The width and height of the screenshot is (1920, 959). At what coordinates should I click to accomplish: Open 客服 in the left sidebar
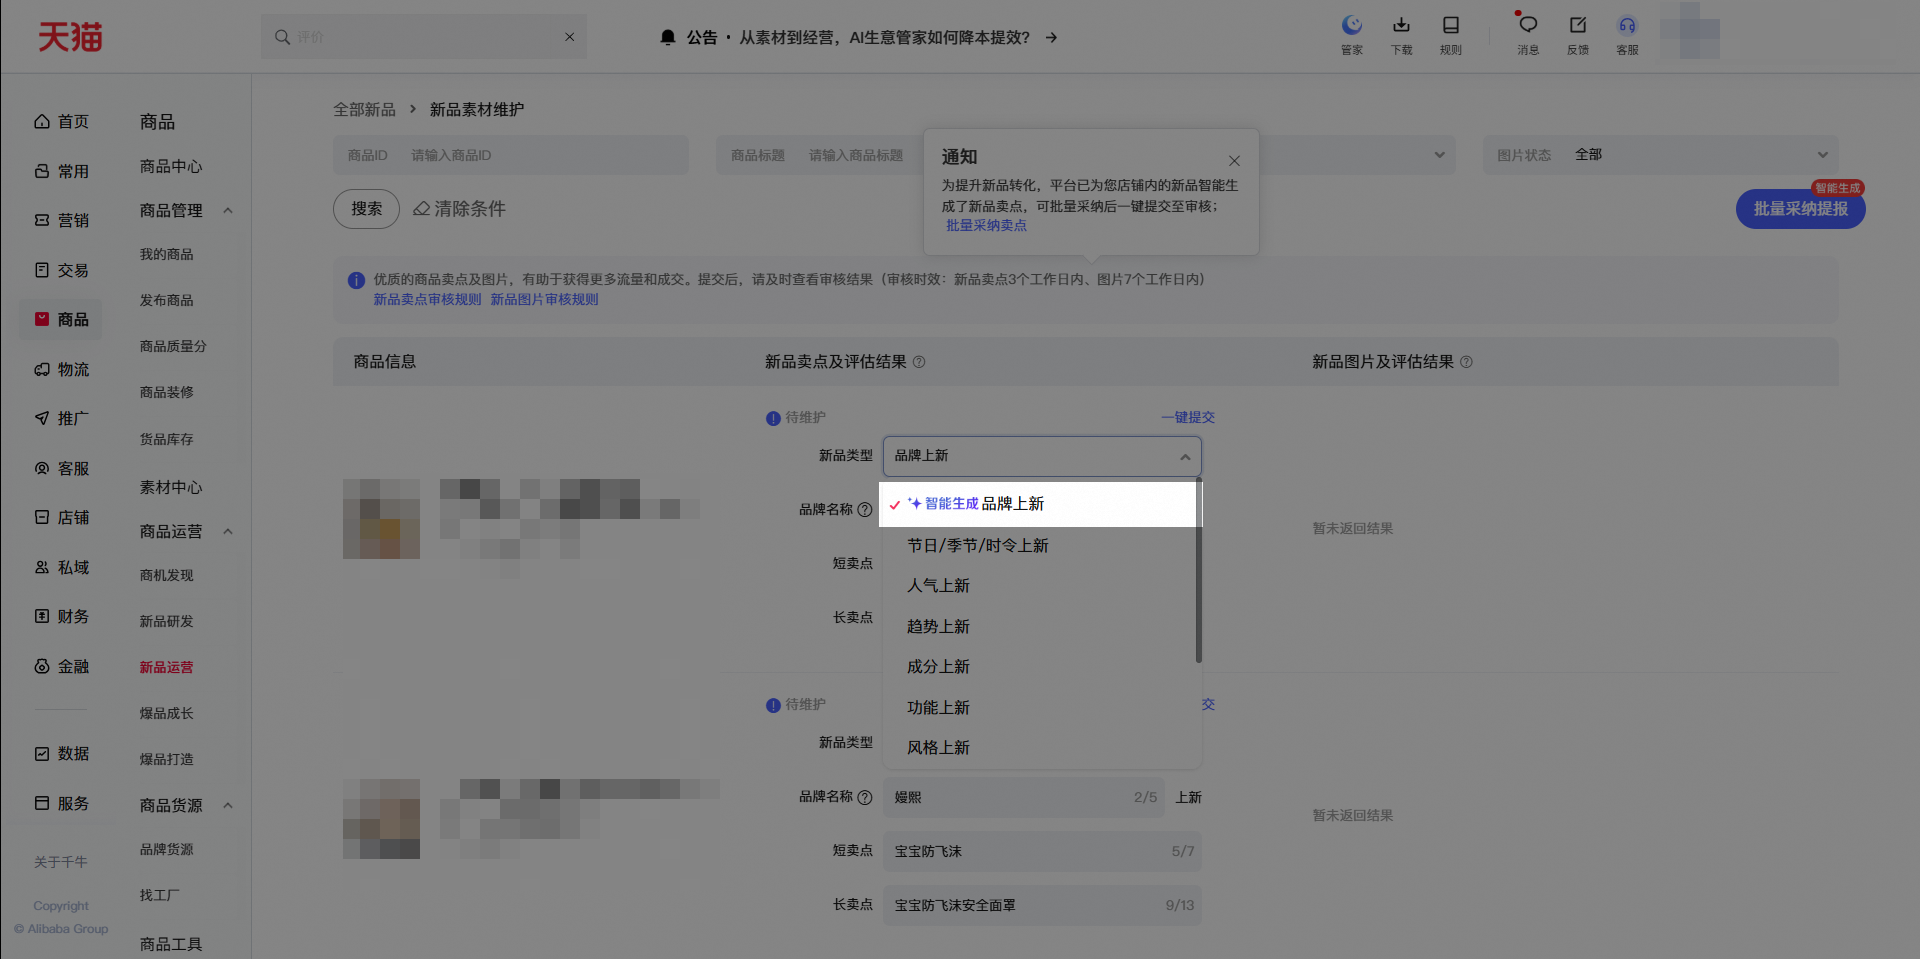pyautogui.click(x=62, y=468)
